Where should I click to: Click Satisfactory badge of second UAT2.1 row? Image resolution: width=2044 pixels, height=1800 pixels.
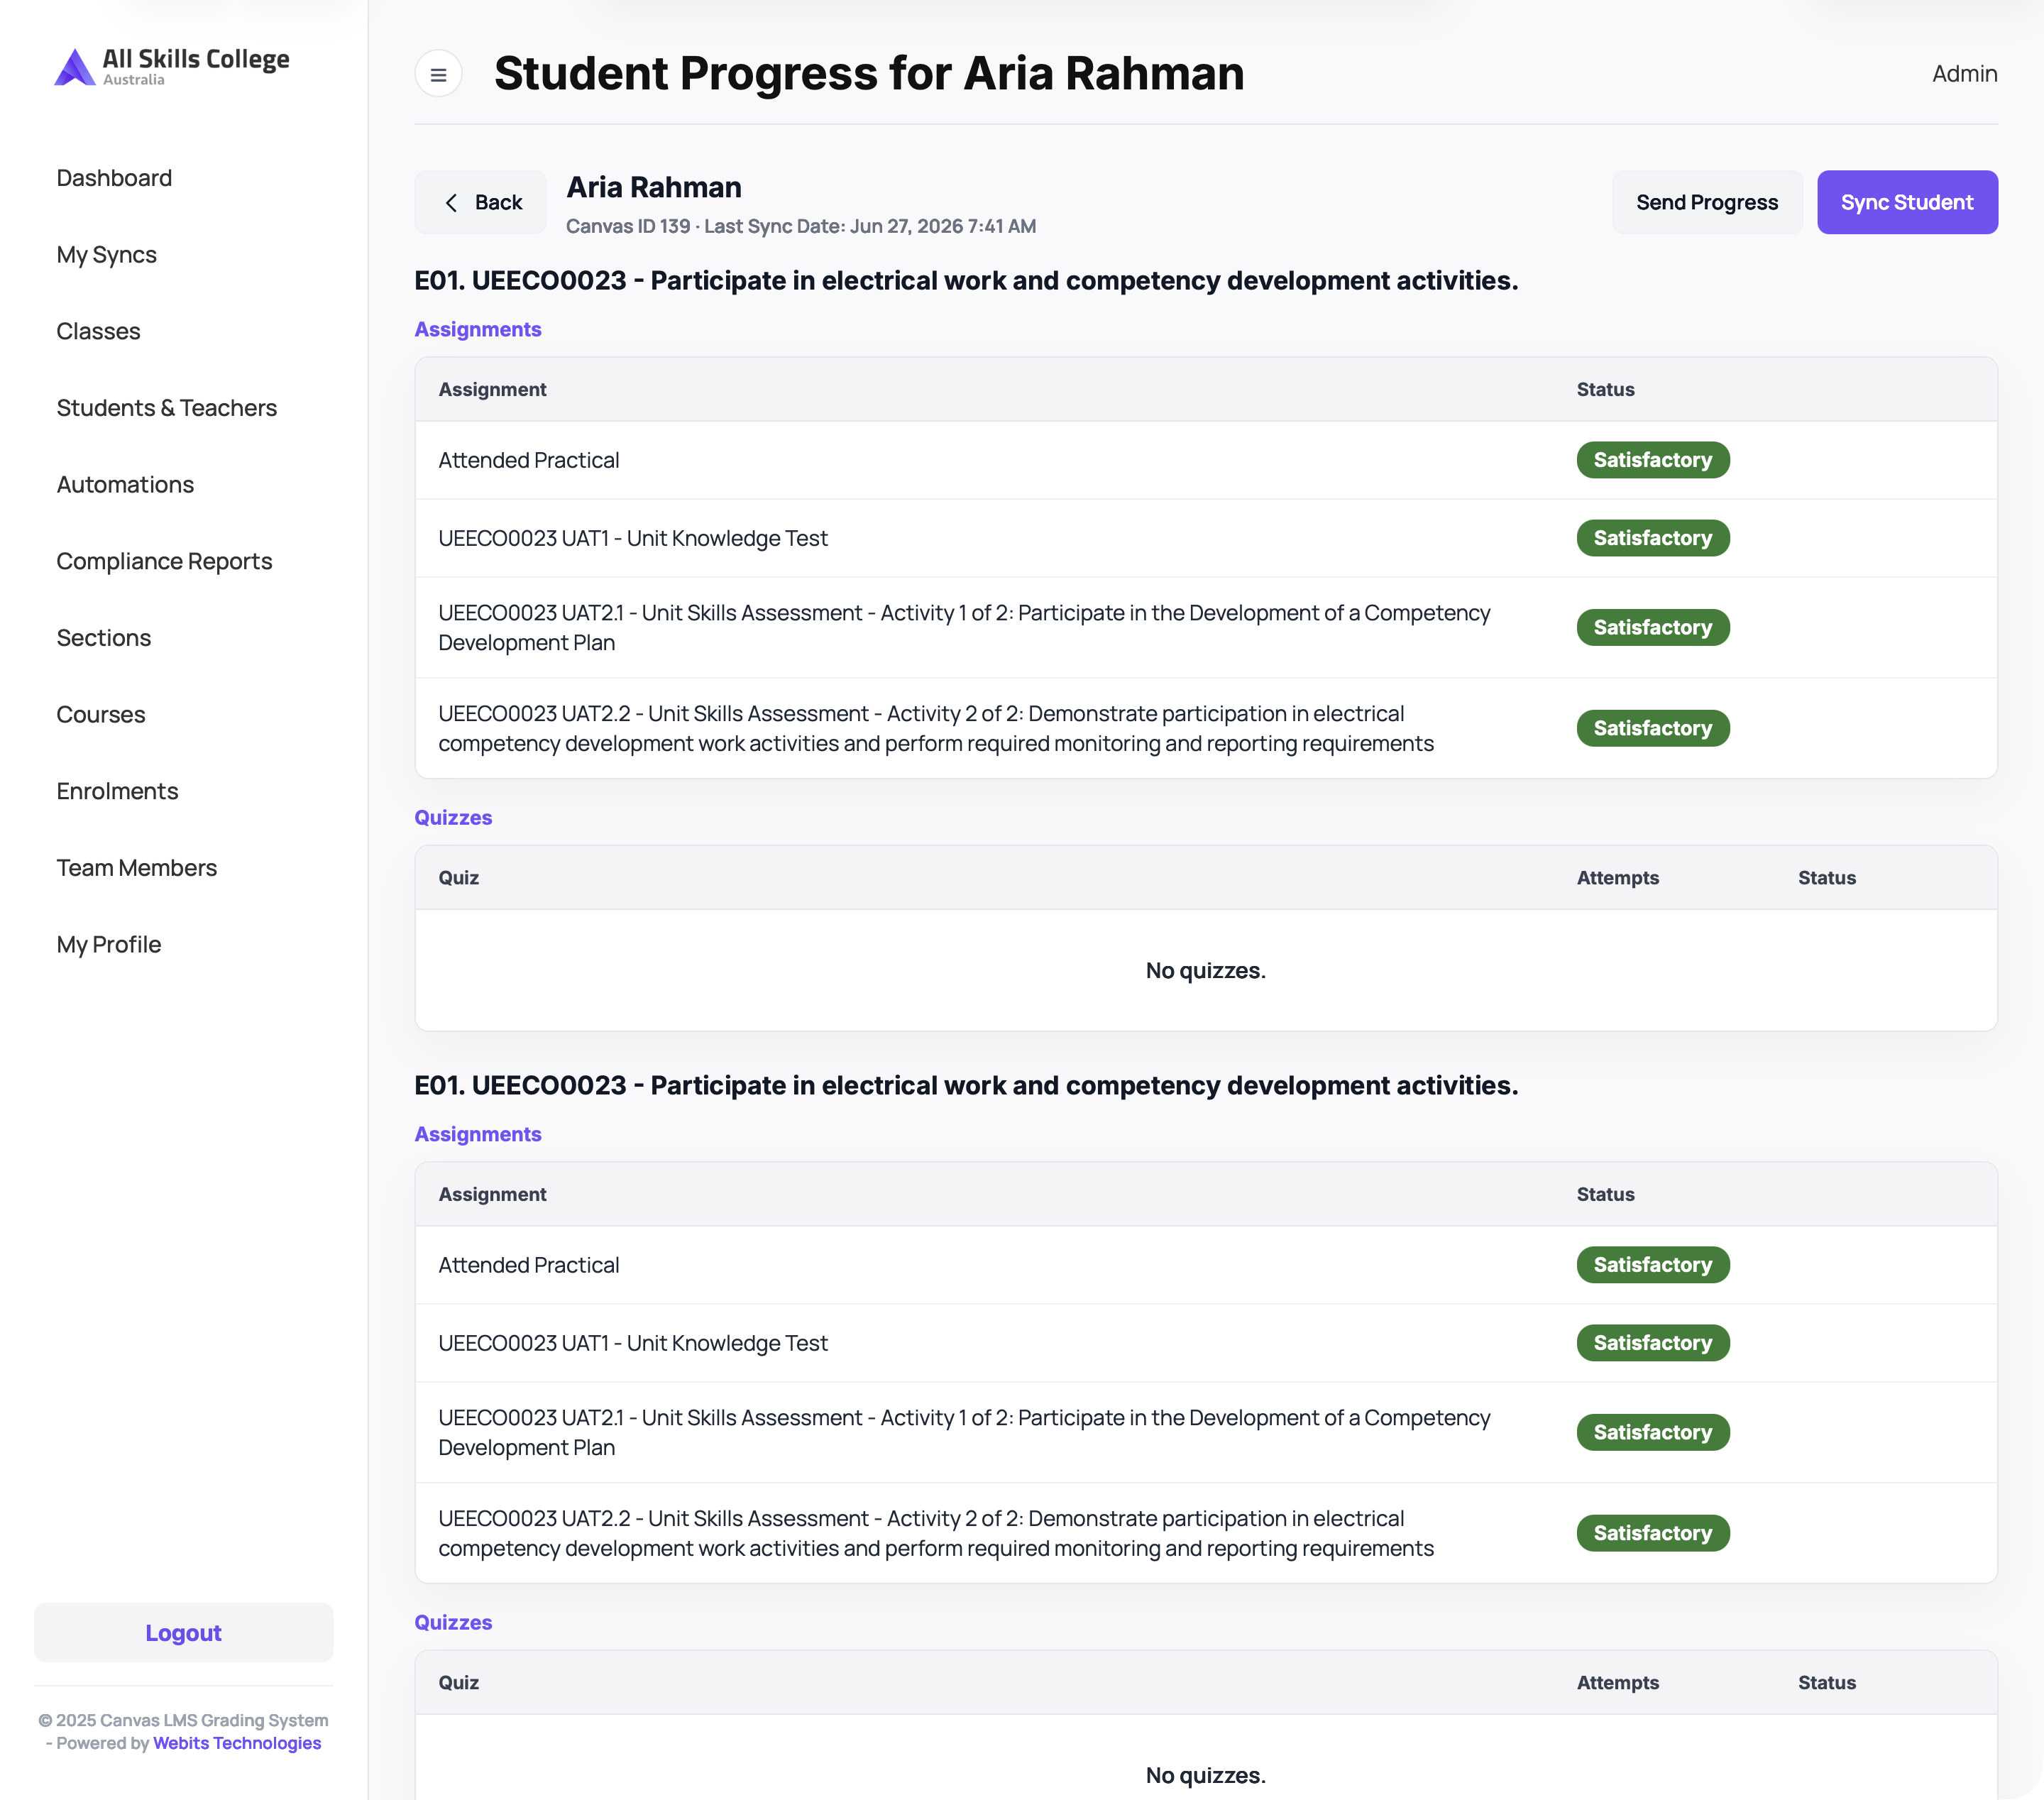pyautogui.click(x=1652, y=1432)
